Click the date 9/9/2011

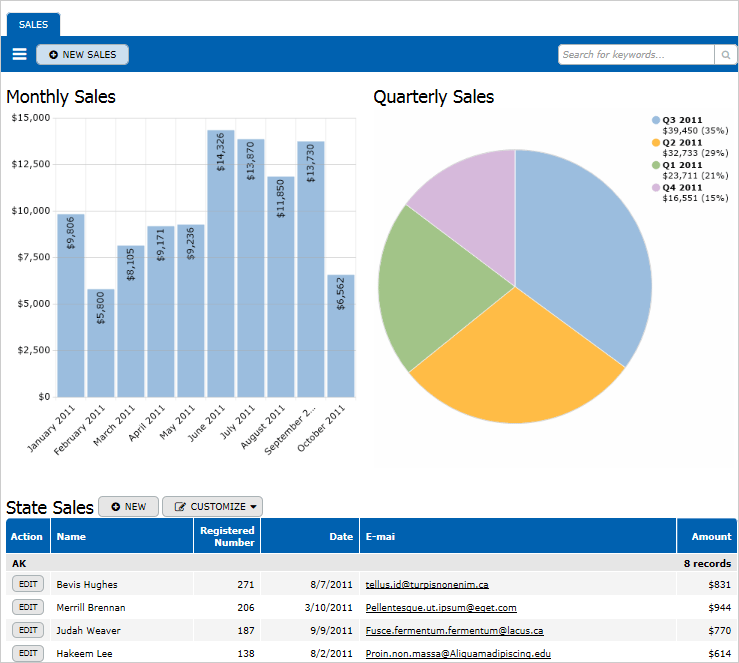point(331,630)
